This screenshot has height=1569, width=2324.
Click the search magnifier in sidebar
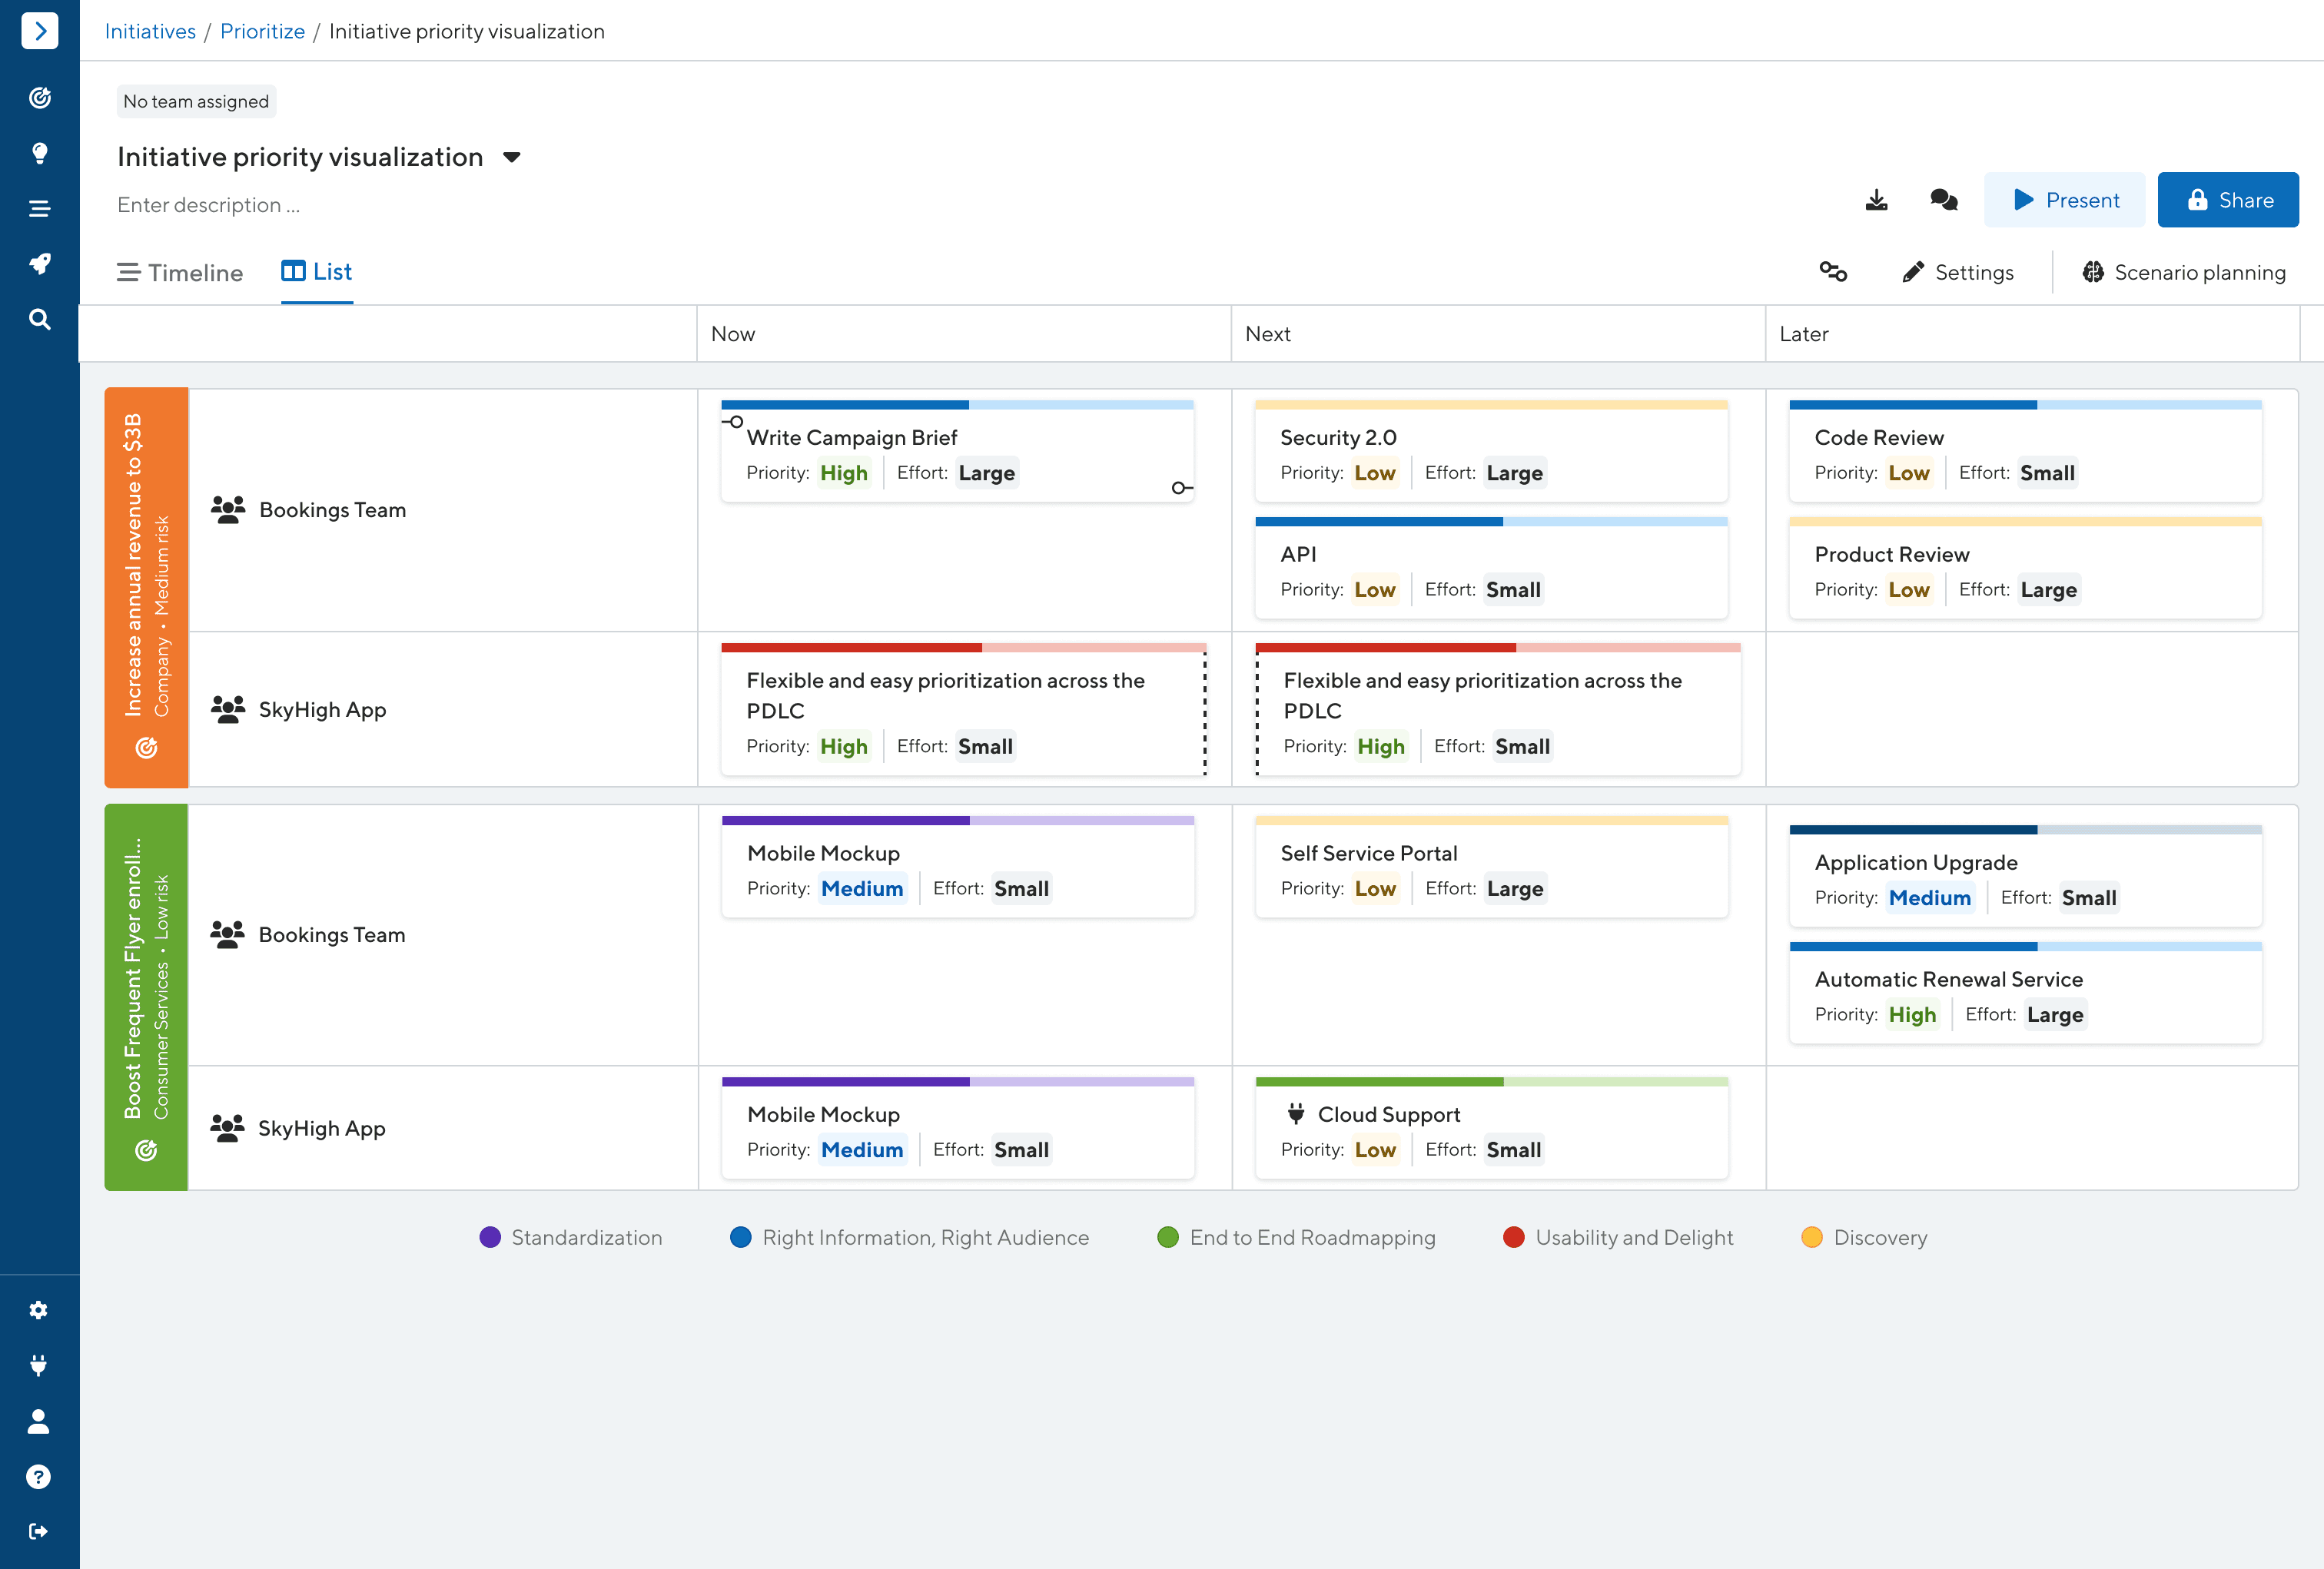click(x=39, y=319)
